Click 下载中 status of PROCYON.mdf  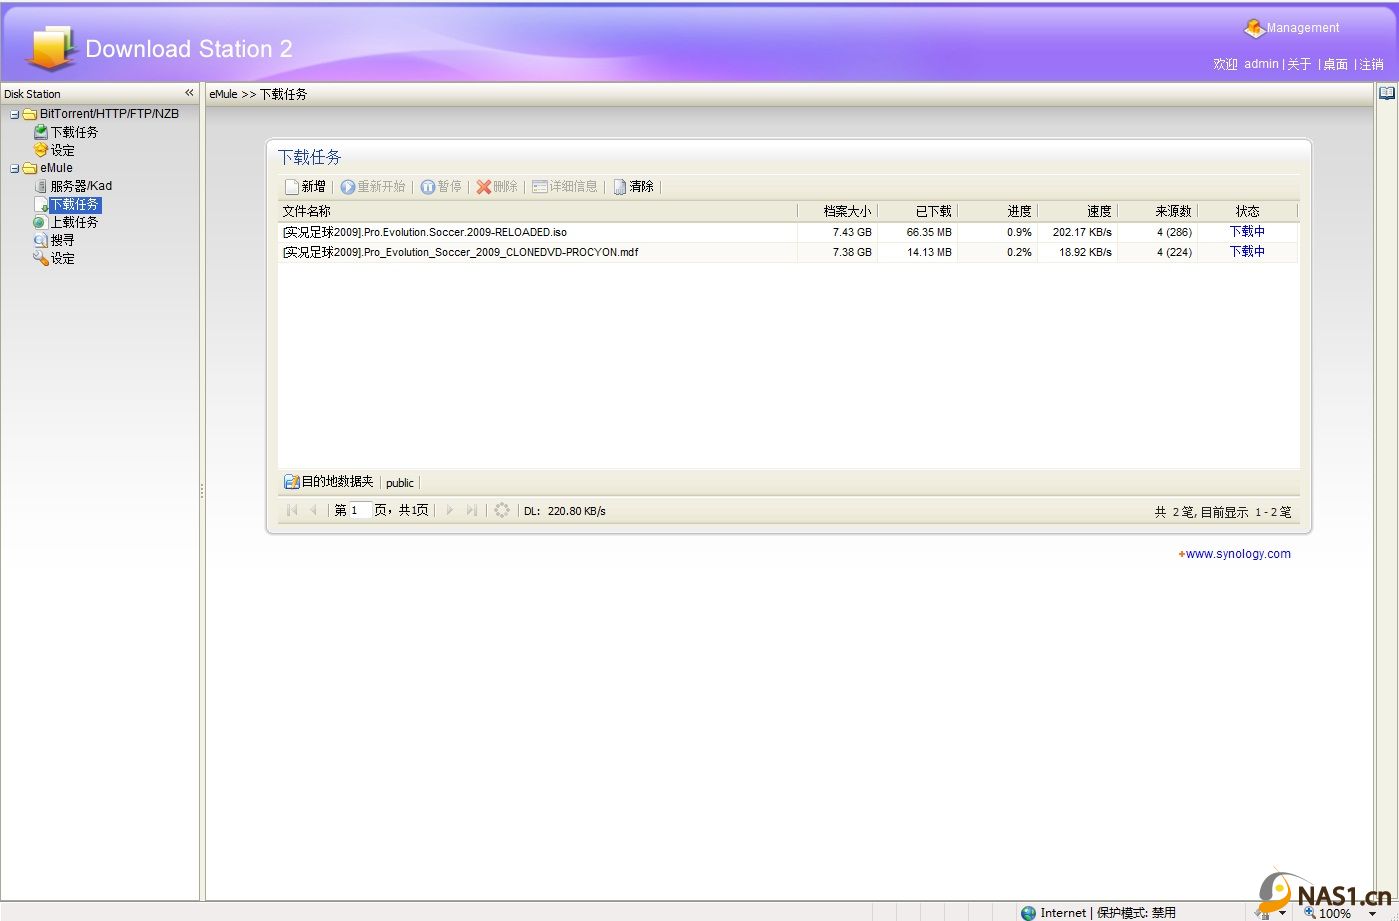pos(1247,252)
